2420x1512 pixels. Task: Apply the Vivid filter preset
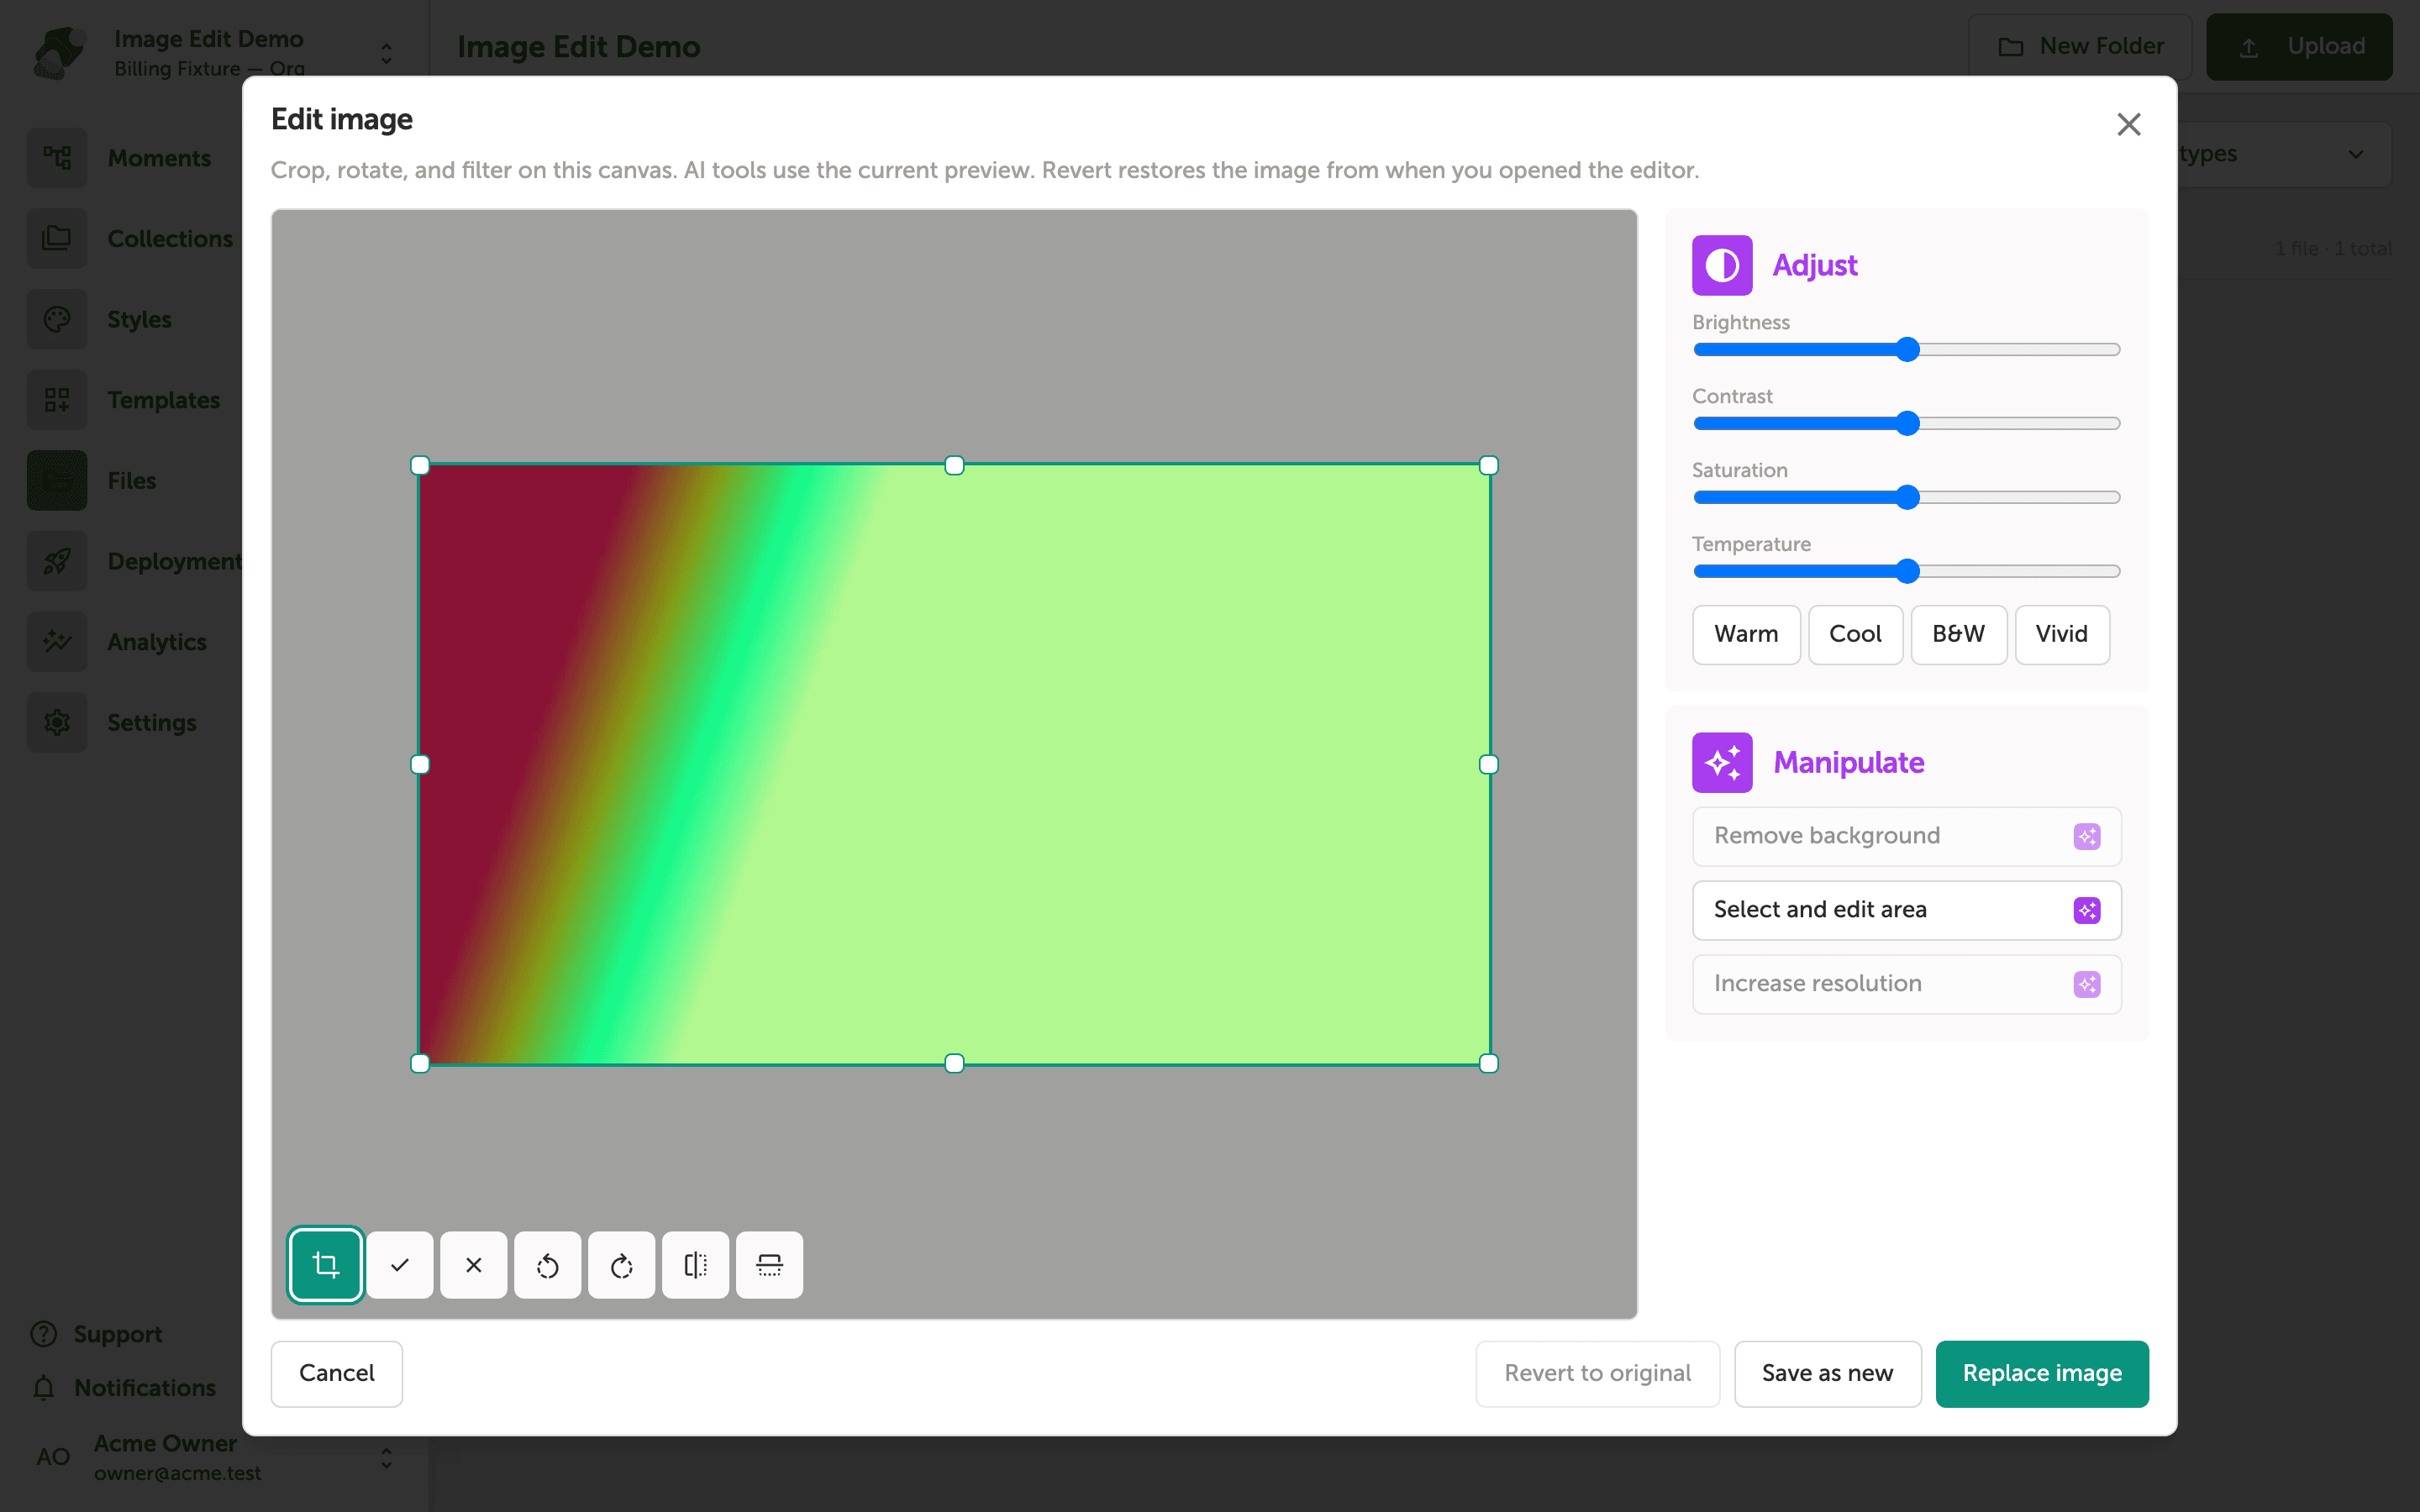(2062, 634)
